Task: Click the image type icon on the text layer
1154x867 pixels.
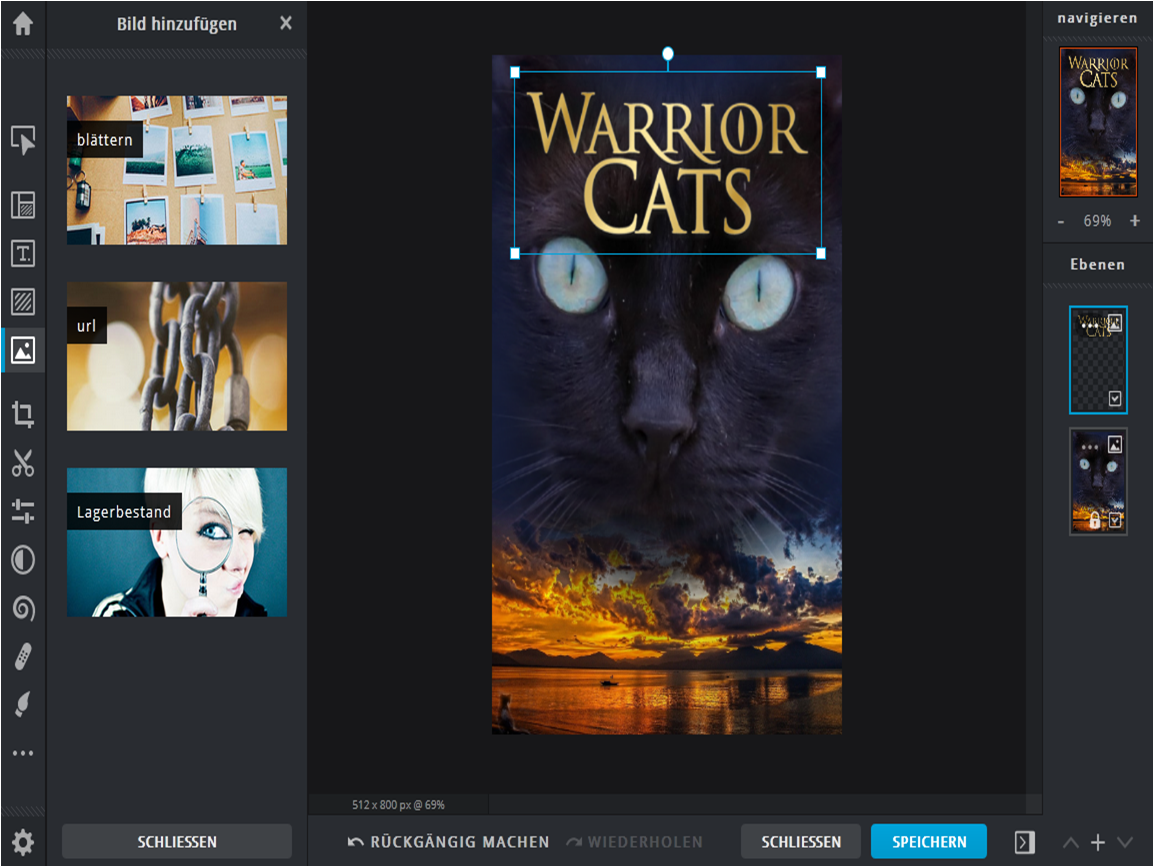Action: [1115, 322]
